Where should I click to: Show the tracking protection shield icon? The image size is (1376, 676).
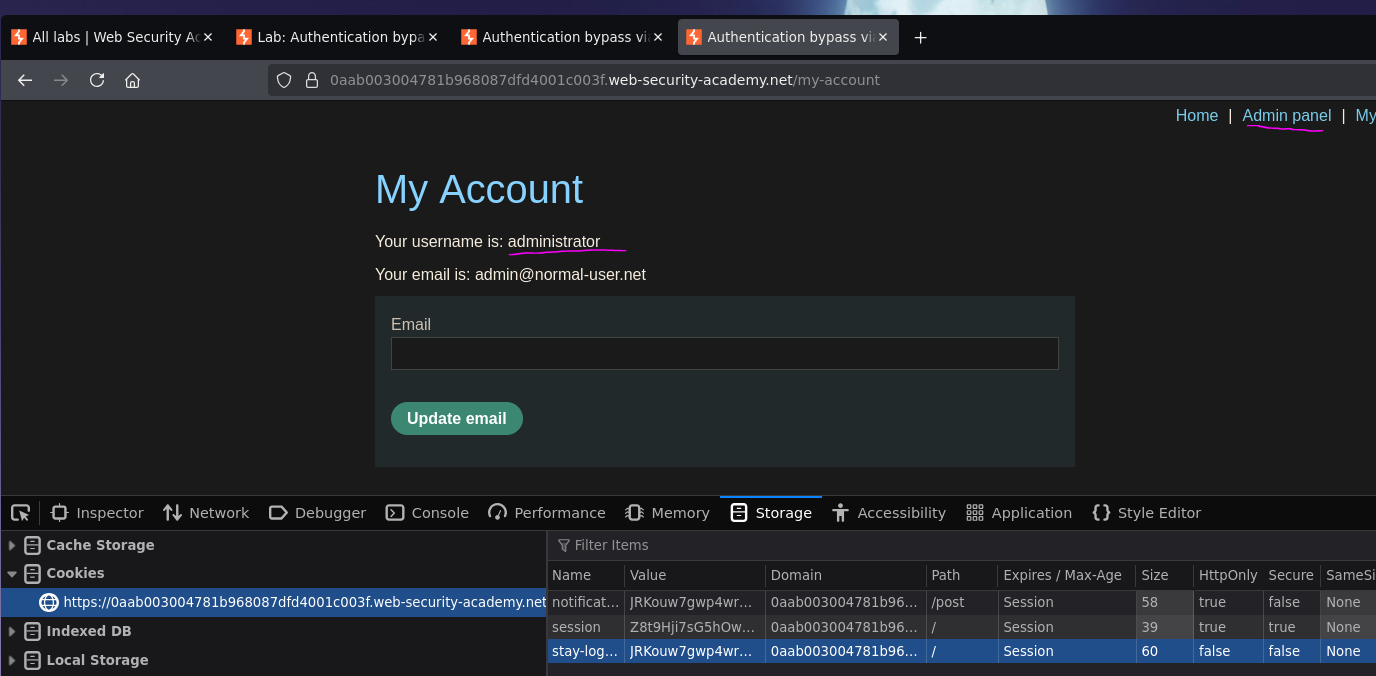coord(284,80)
